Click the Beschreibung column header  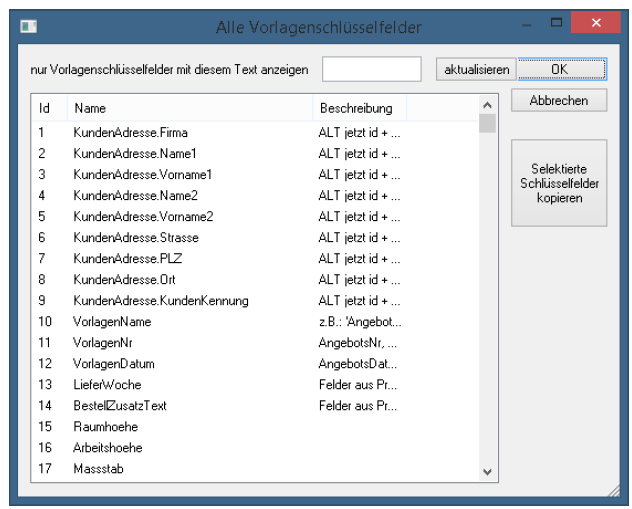[x=356, y=108]
